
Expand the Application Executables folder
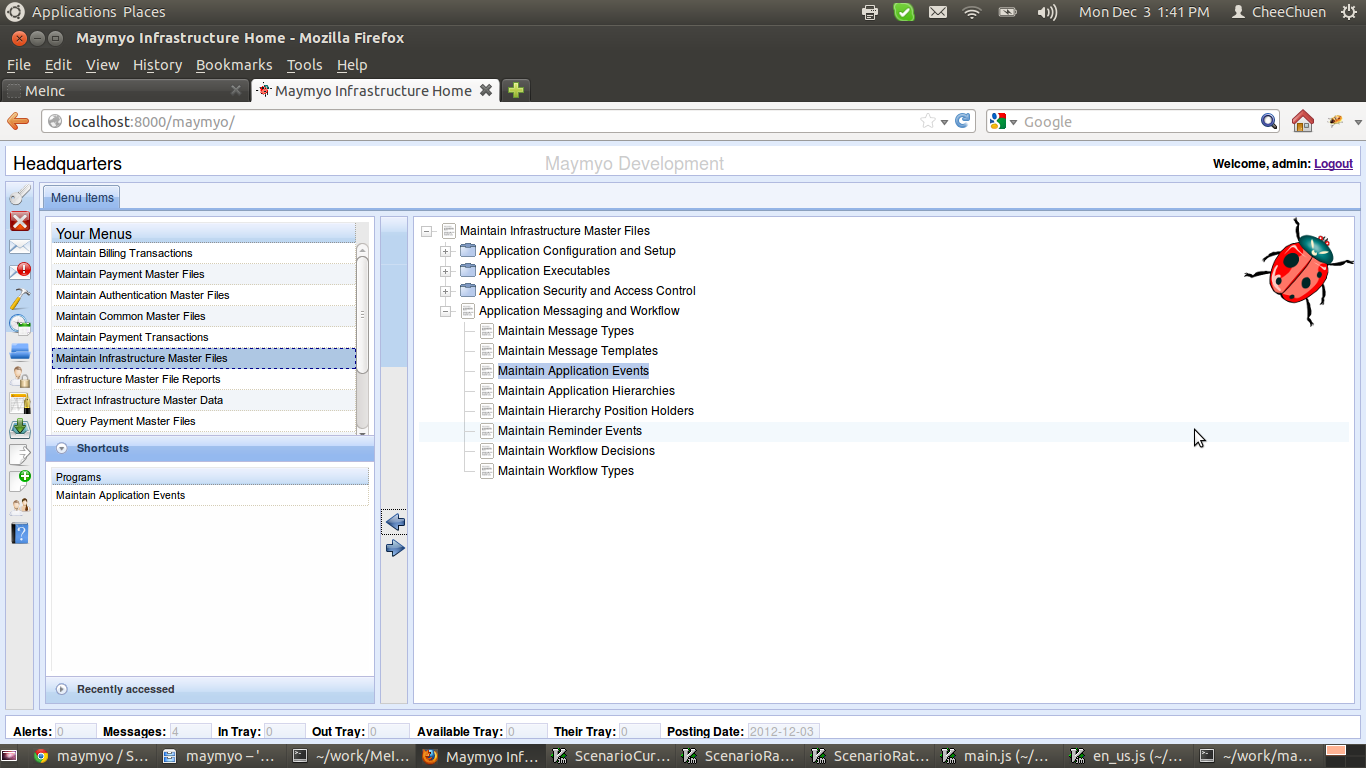point(446,271)
